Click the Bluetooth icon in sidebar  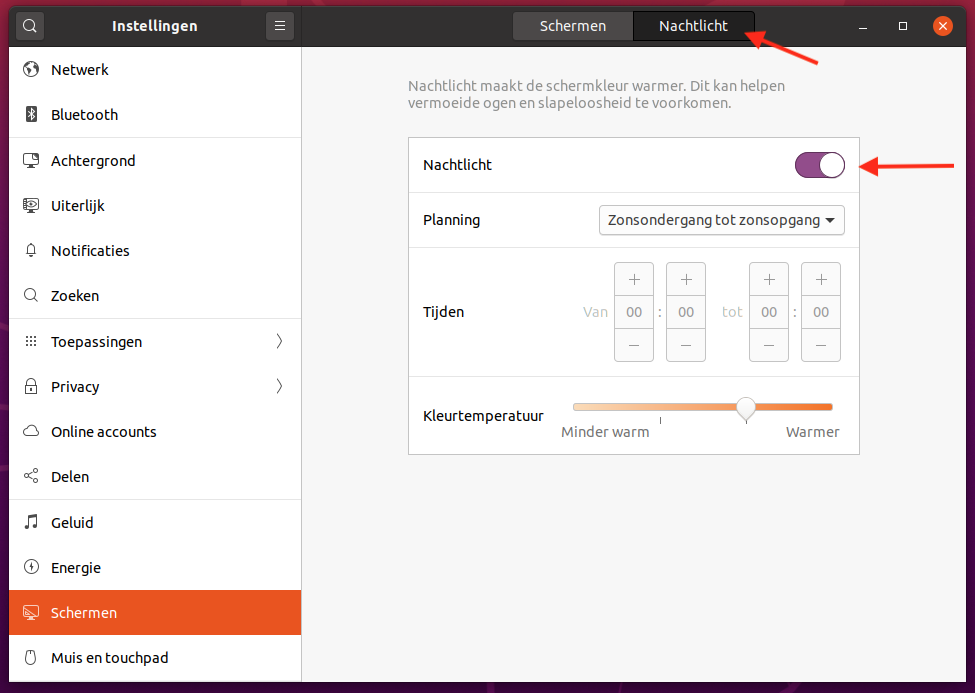[31, 115]
